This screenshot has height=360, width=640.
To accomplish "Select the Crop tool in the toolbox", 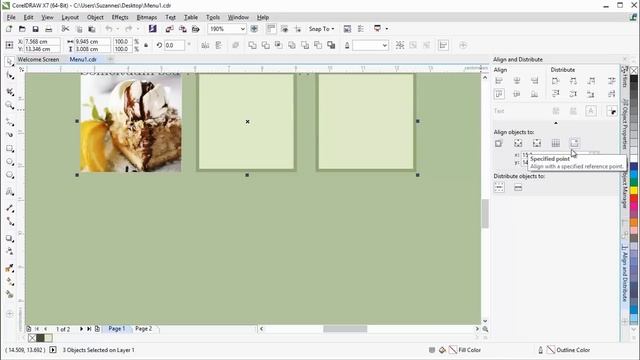I will [10, 92].
